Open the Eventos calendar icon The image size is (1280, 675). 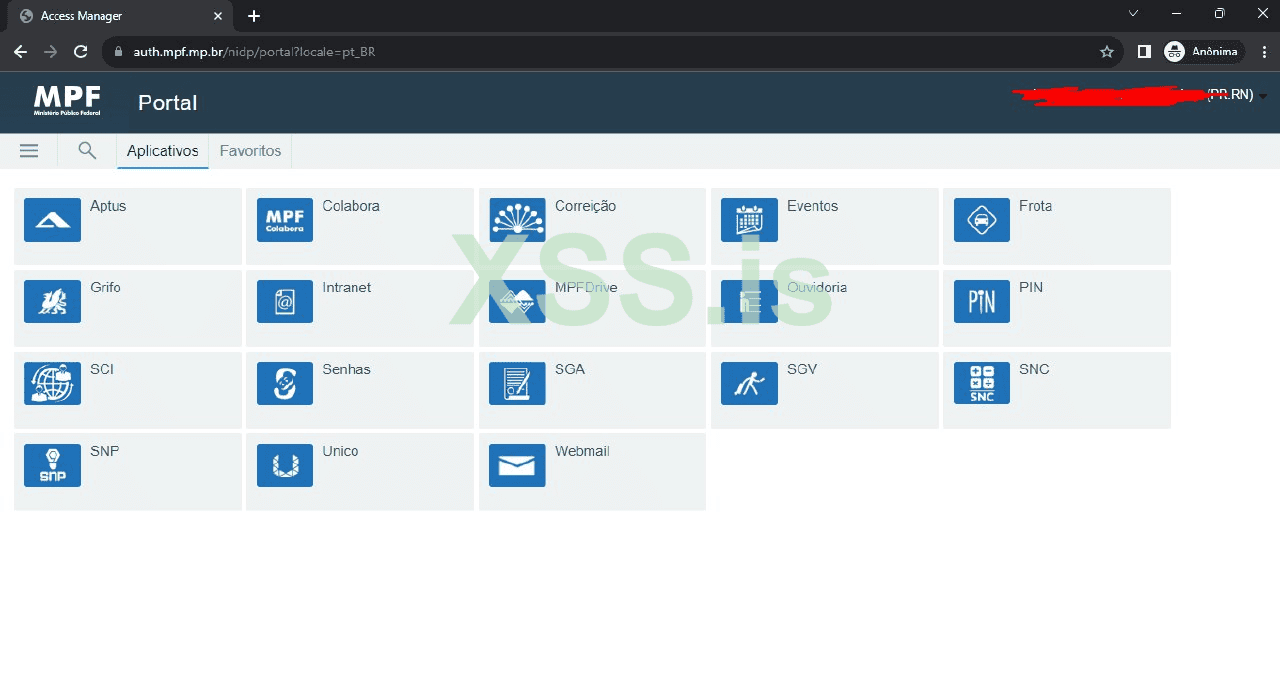tap(749, 220)
